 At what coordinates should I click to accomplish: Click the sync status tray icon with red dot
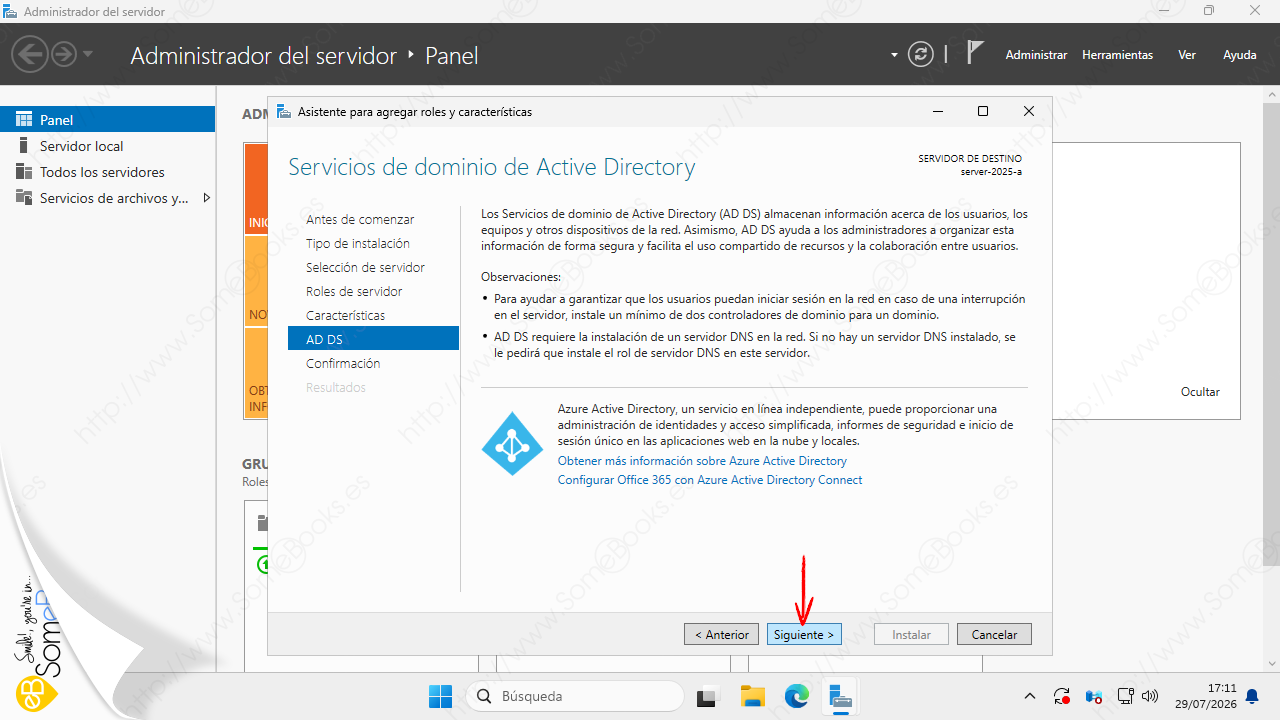1062,696
